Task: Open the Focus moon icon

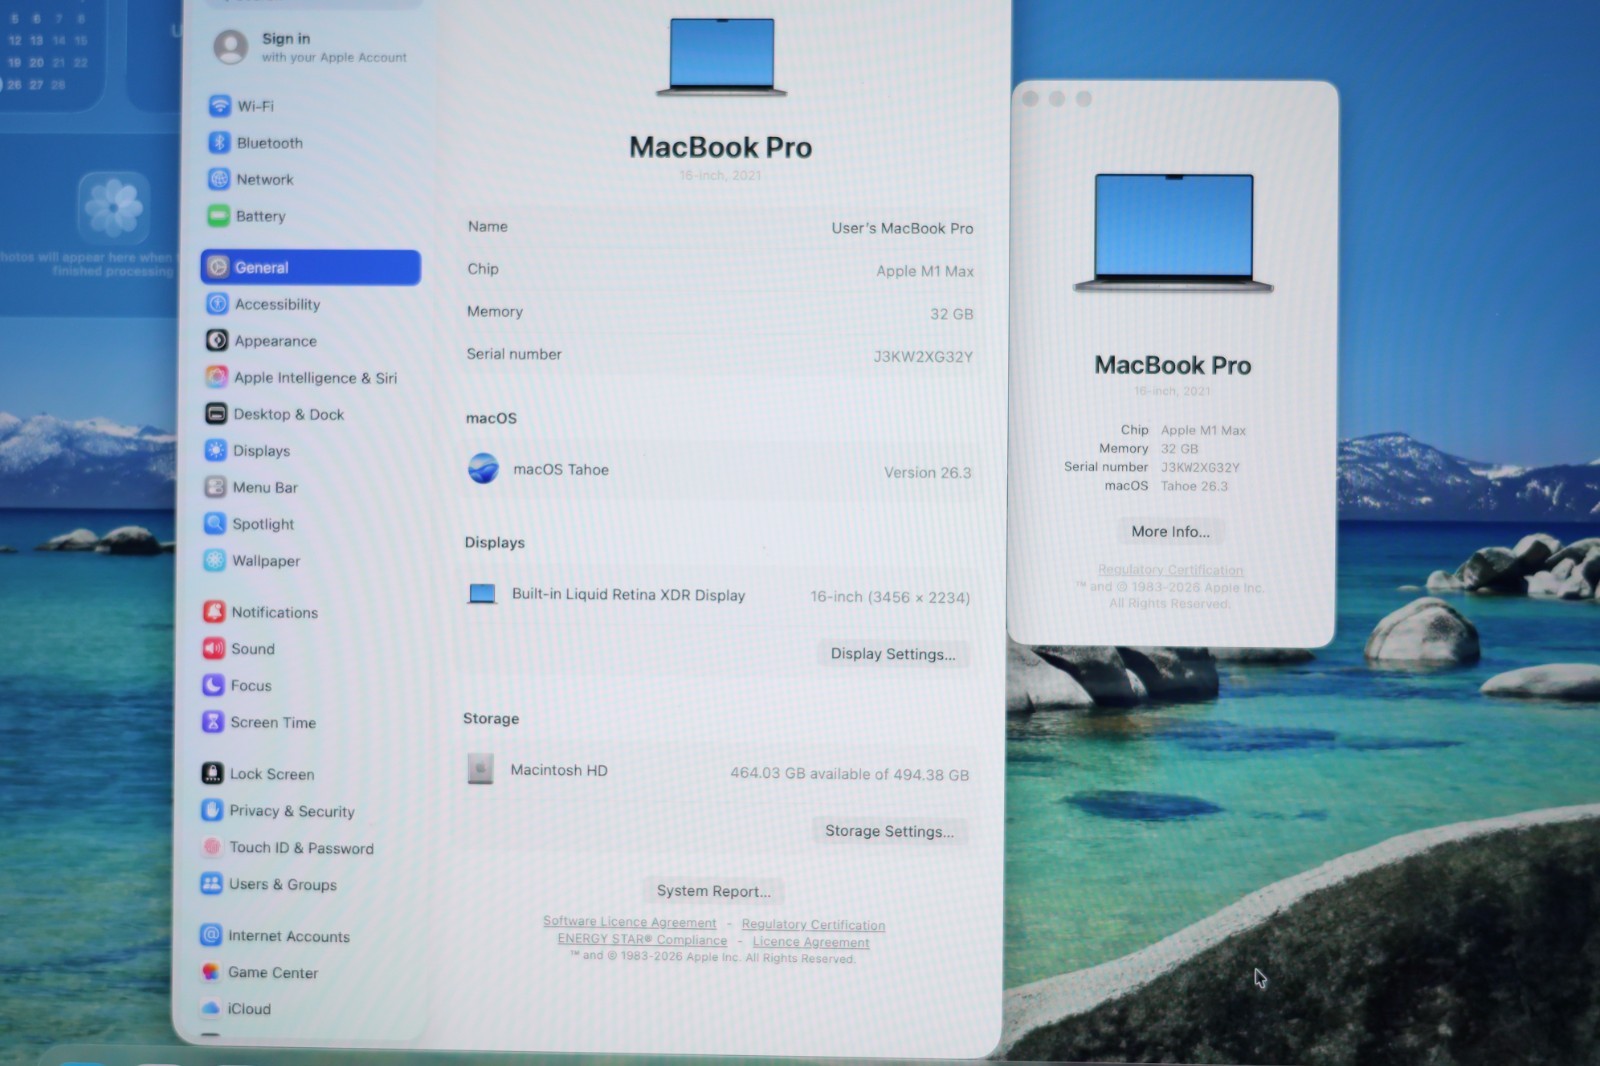Action: click(213, 685)
